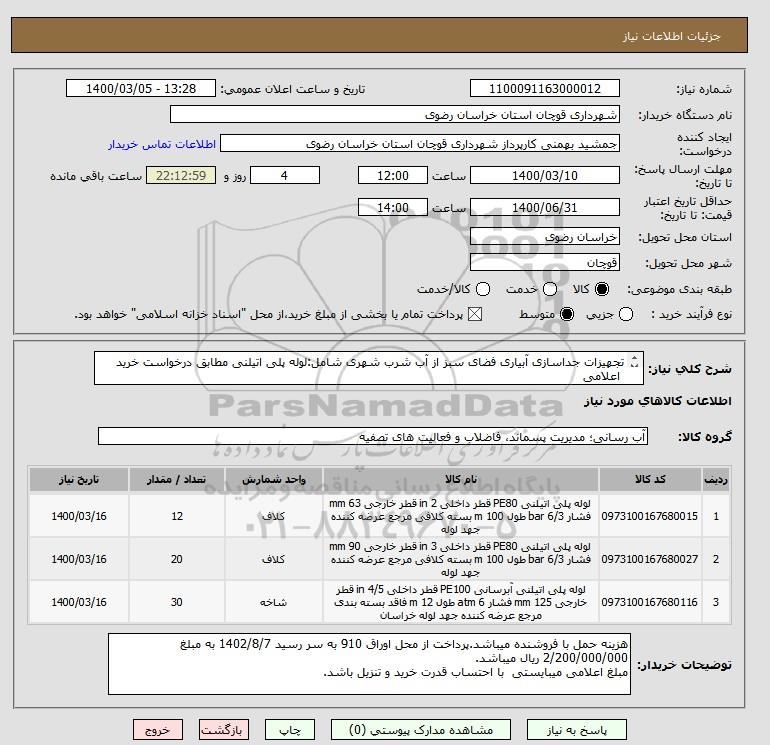Click the buyer name field شهرداری قوچان
The width and height of the screenshot is (770, 745).
(x=394, y=114)
